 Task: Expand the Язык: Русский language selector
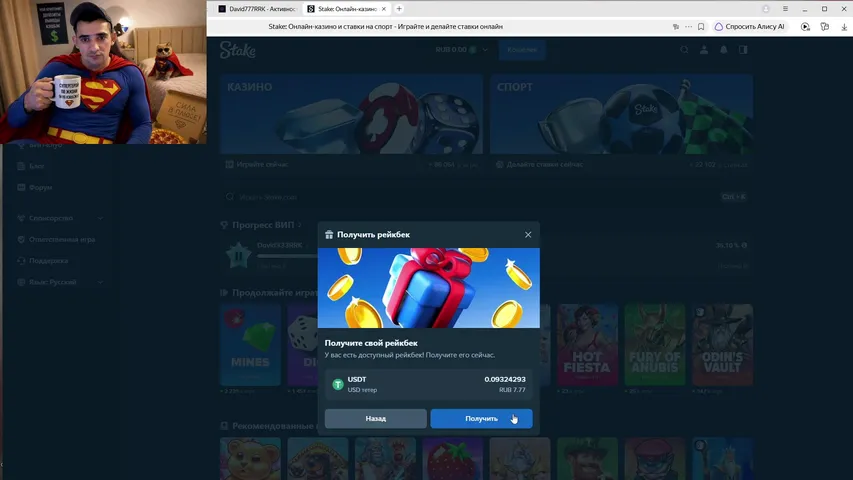click(x=60, y=282)
